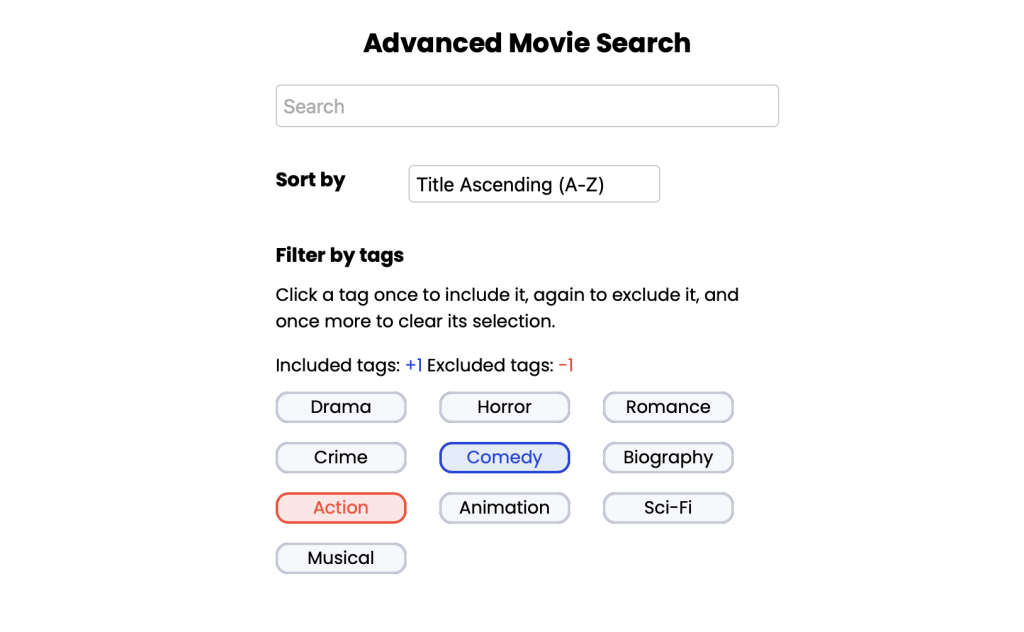This screenshot has width=1024, height=632.
Task: Click the Excluded tags label
Action: pyautogui.click(x=490, y=366)
